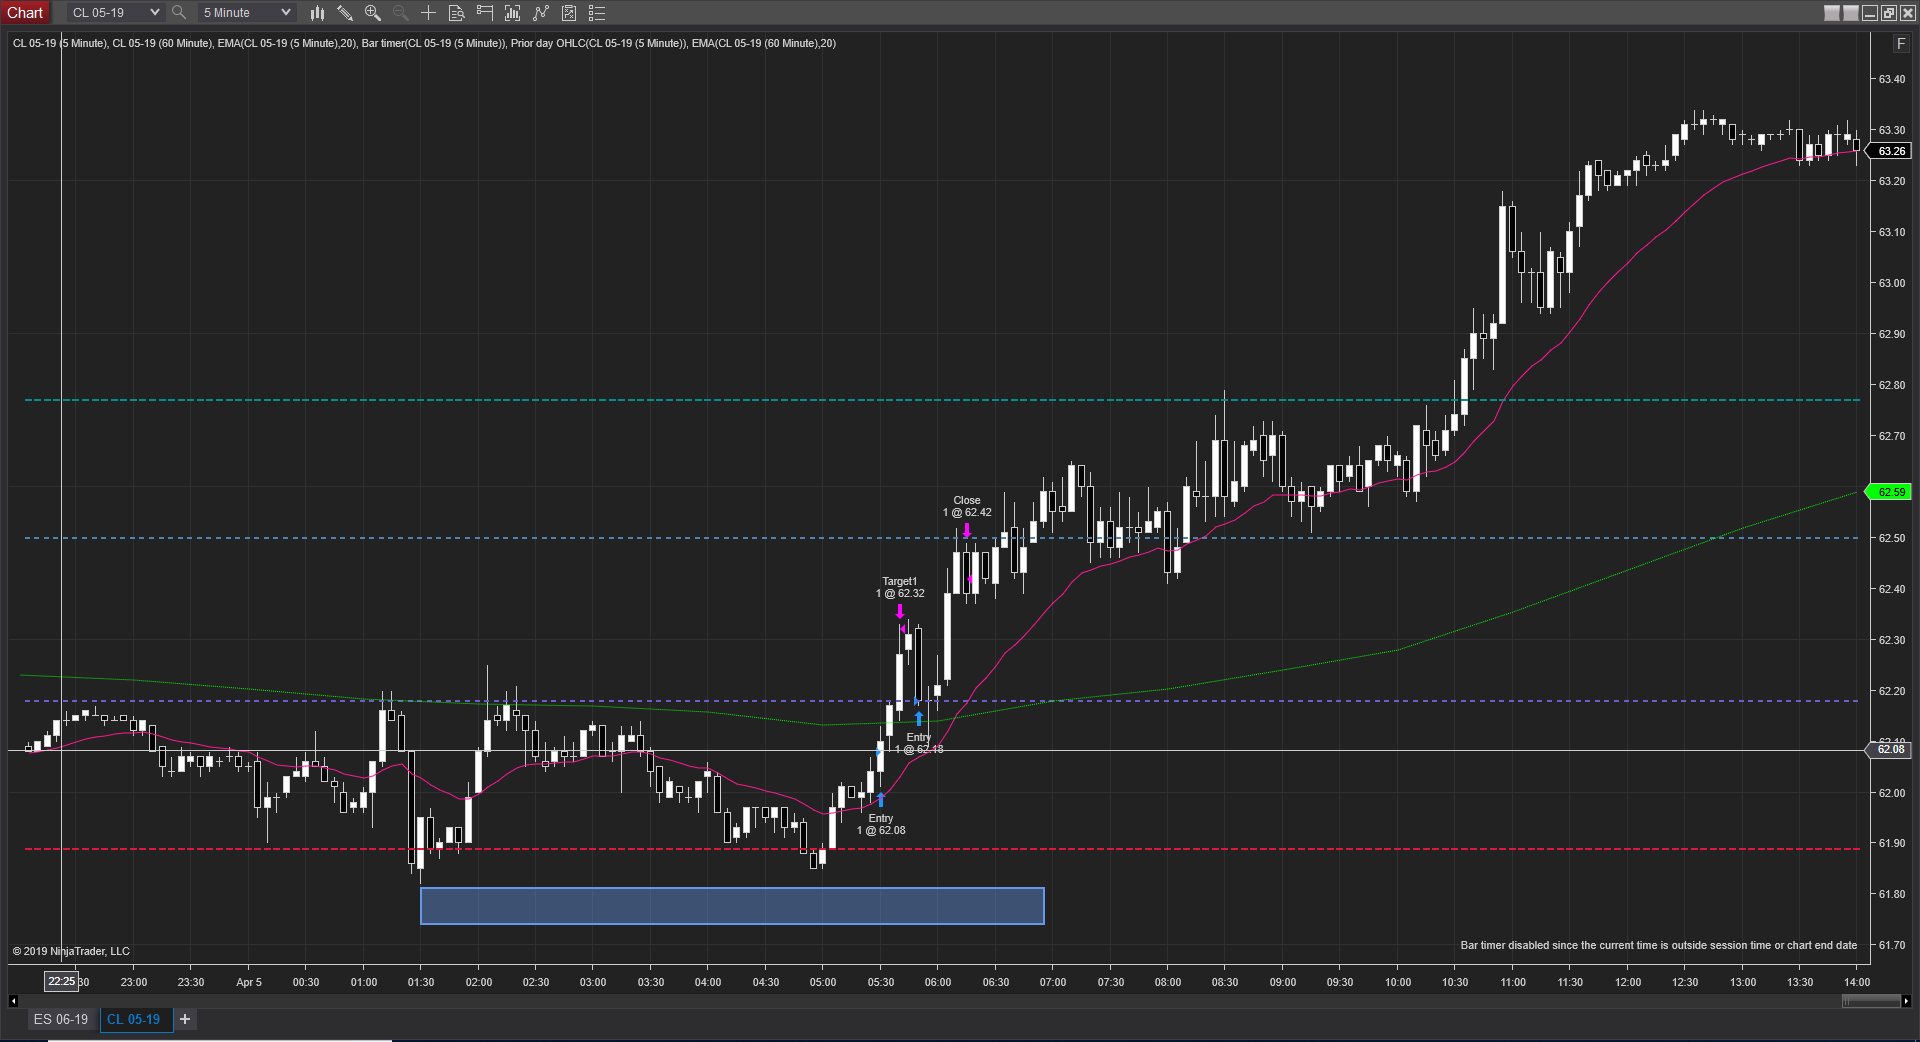Toggle the Chart Trader panel icon
Image resolution: width=1920 pixels, height=1042 pixels.
coord(485,13)
